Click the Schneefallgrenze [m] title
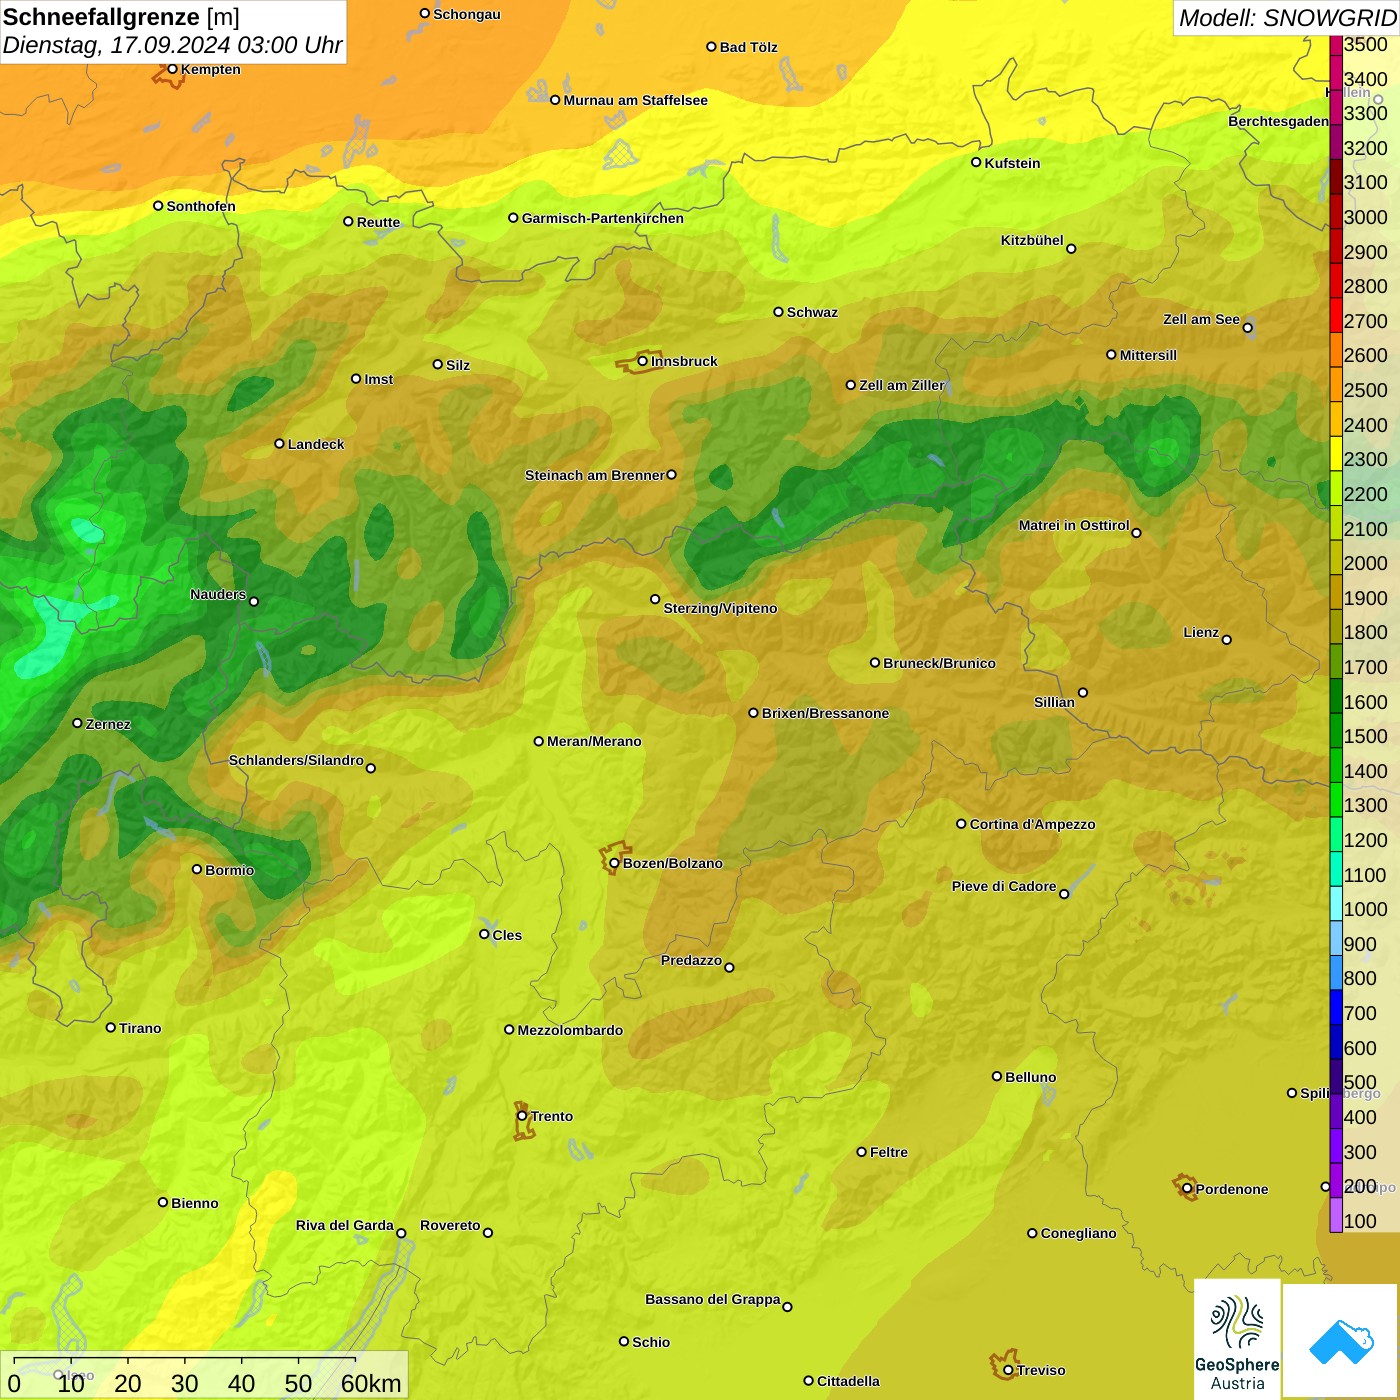This screenshot has height=1400, width=1400. 121,17
